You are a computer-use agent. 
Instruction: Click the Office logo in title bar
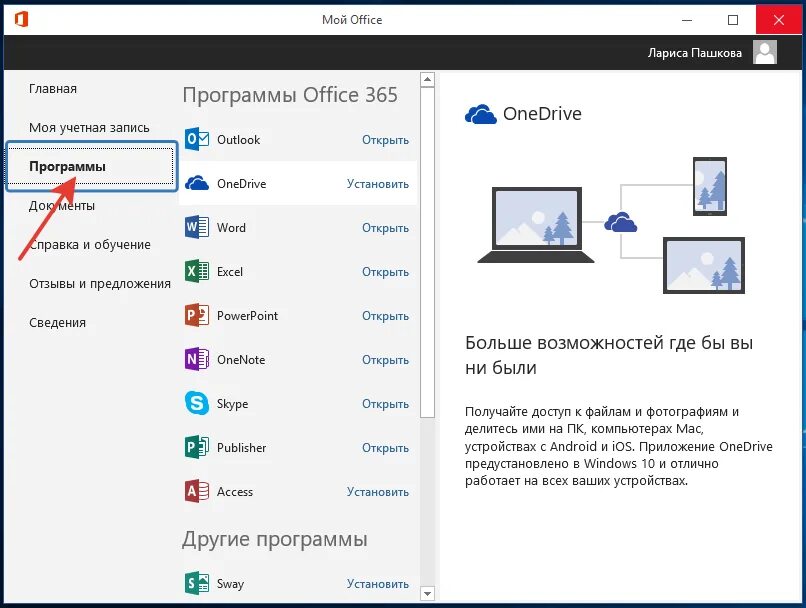point(21,20)
